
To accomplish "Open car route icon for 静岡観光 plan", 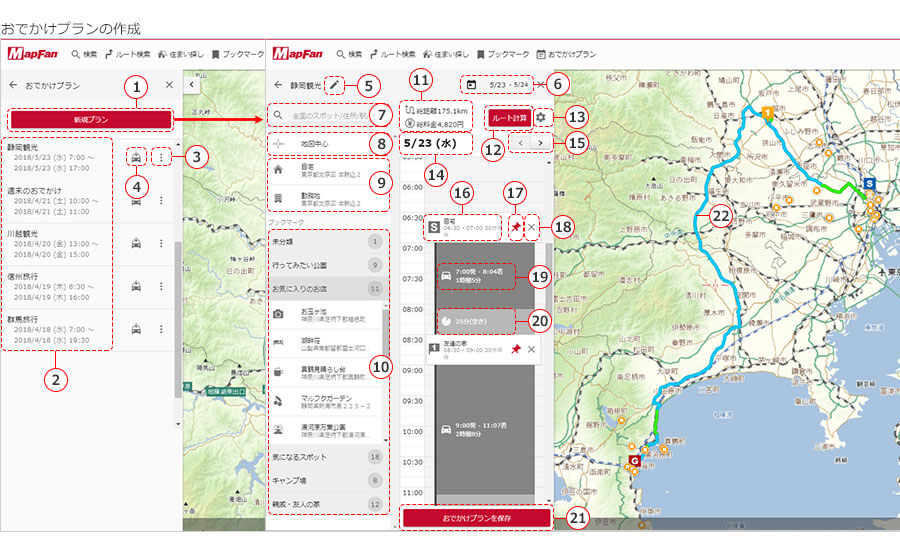I will pos(136,157).
